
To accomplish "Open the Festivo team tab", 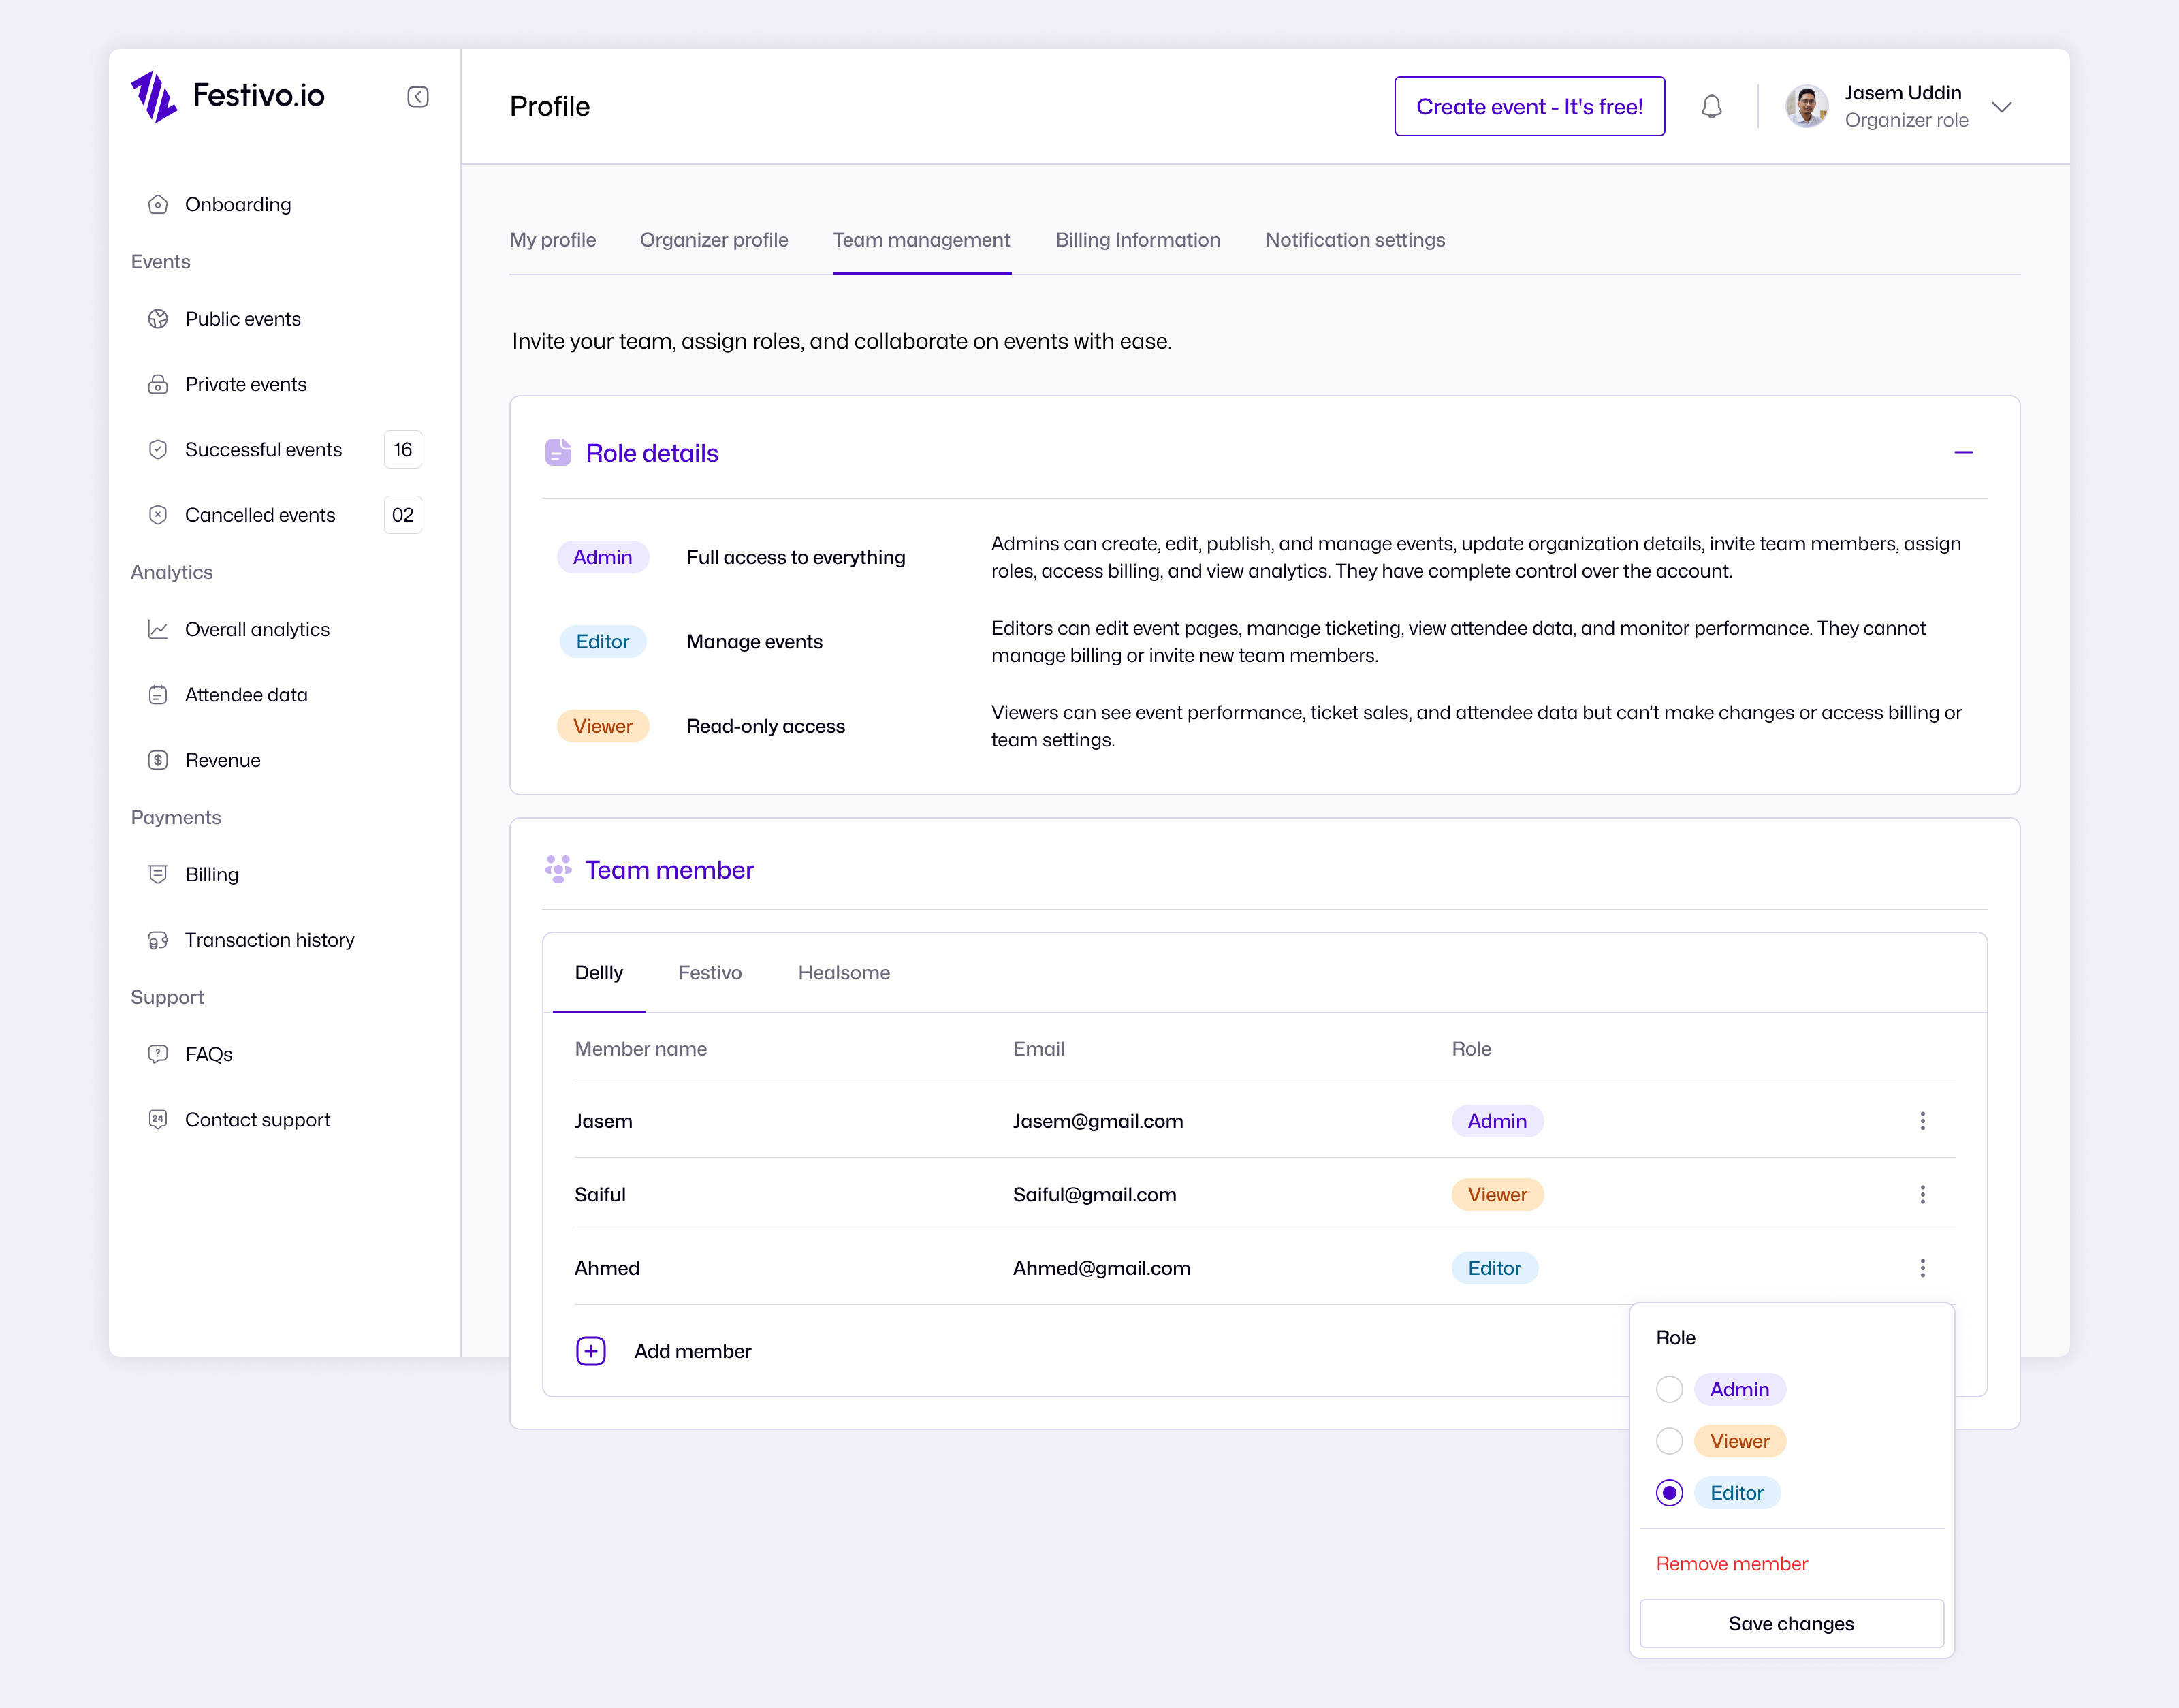I will [710, 972].
